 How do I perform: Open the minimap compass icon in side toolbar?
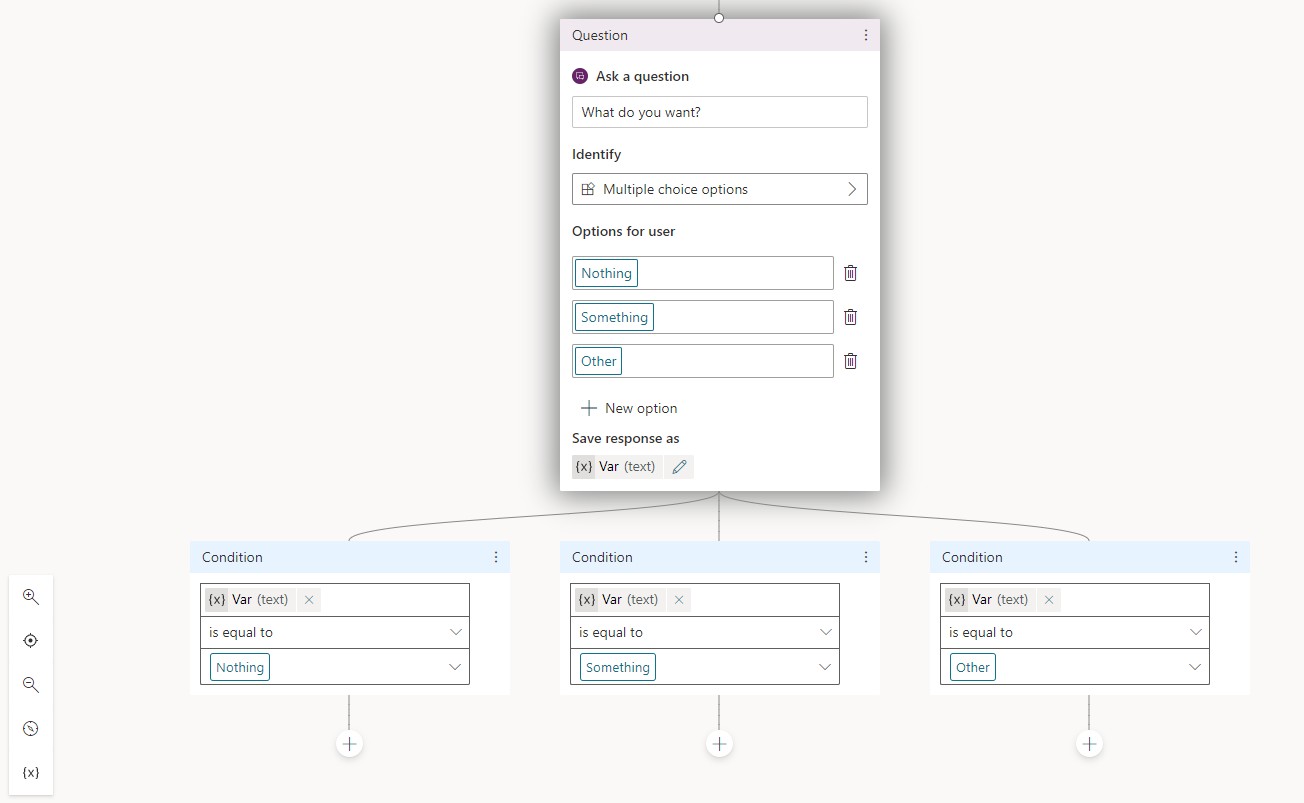31,729
